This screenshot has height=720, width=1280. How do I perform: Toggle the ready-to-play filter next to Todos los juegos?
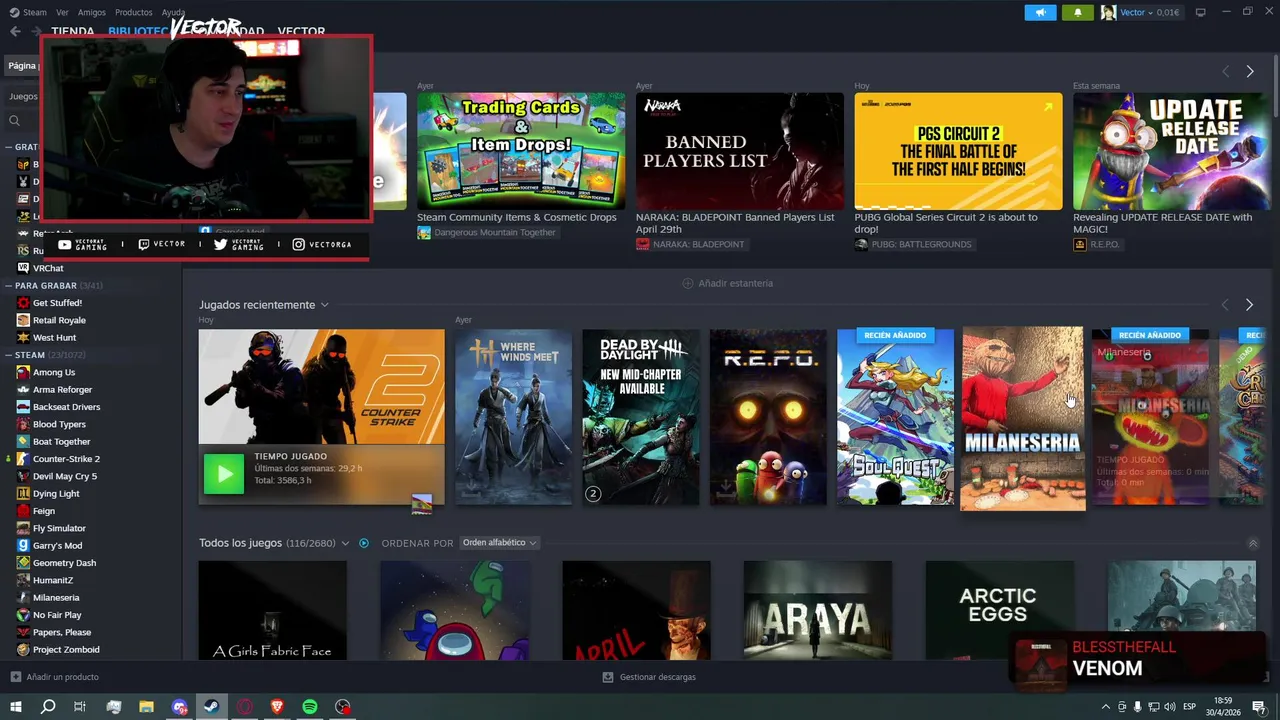click(364, 543)
